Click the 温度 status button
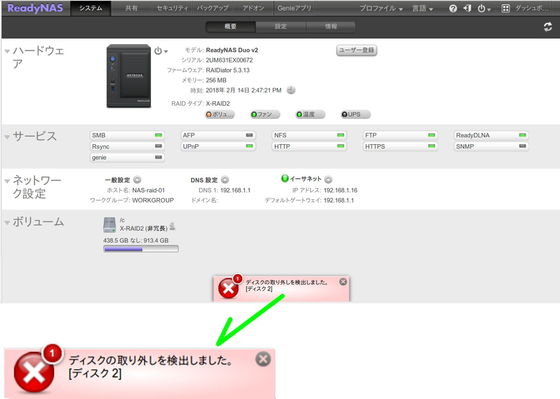The height and width of the screenshot is (399, 560). (310, 114)
